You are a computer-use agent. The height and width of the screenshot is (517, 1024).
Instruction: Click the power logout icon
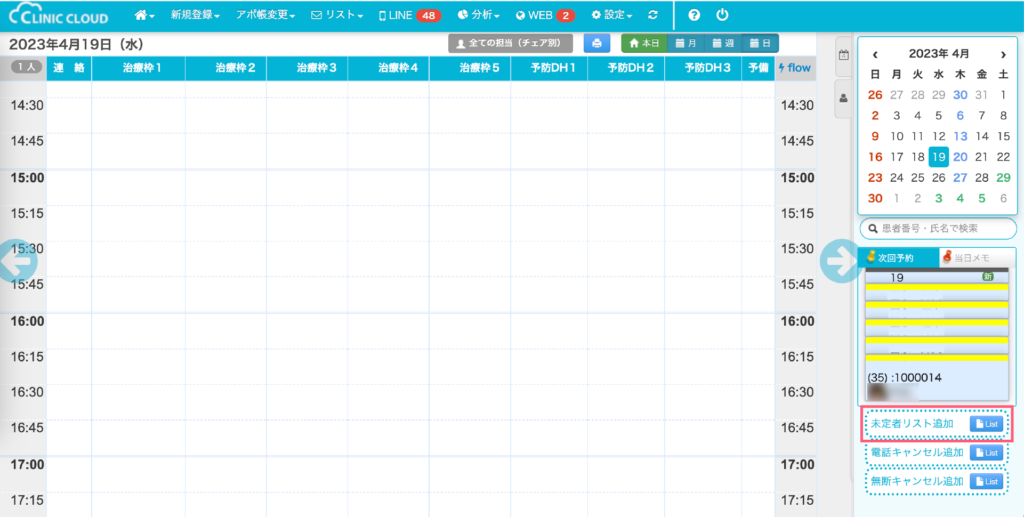tap(723, 16)
